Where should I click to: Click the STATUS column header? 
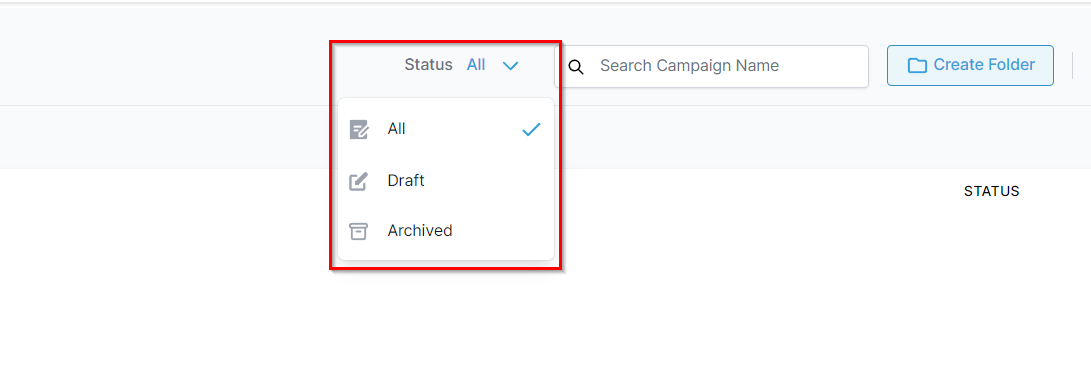tap(992, 191)
